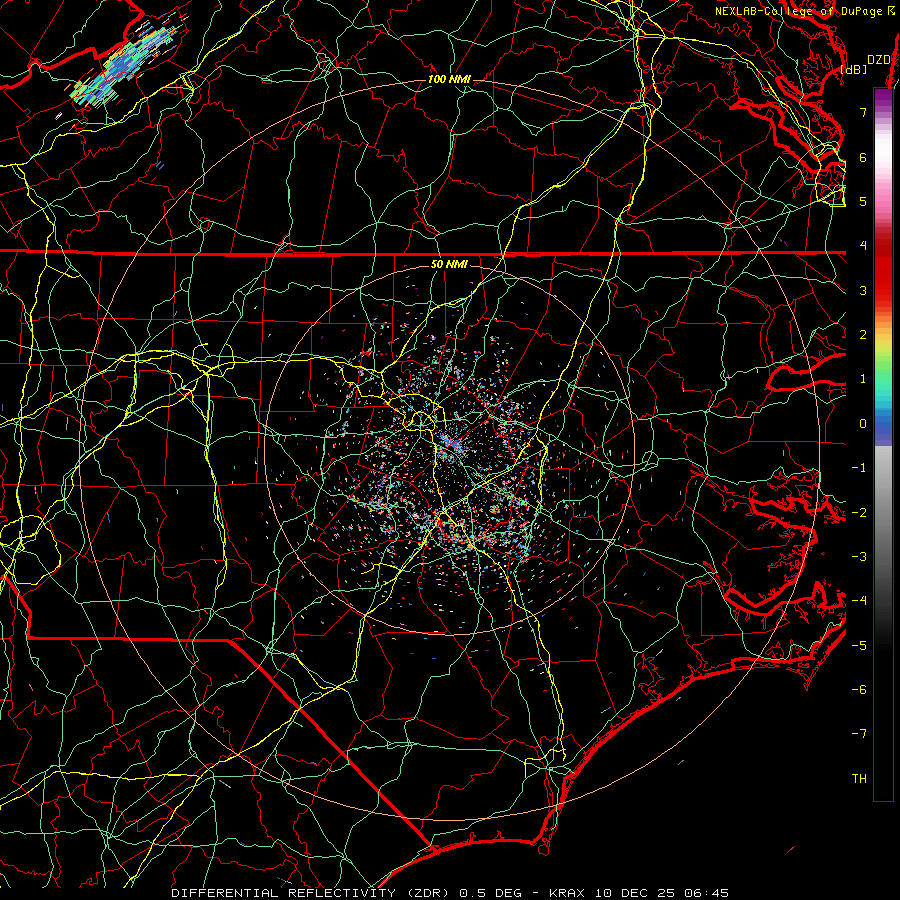Click the 6 dB label on the color scale
This screenshot has width=900, height=900.
coord(863,157)
